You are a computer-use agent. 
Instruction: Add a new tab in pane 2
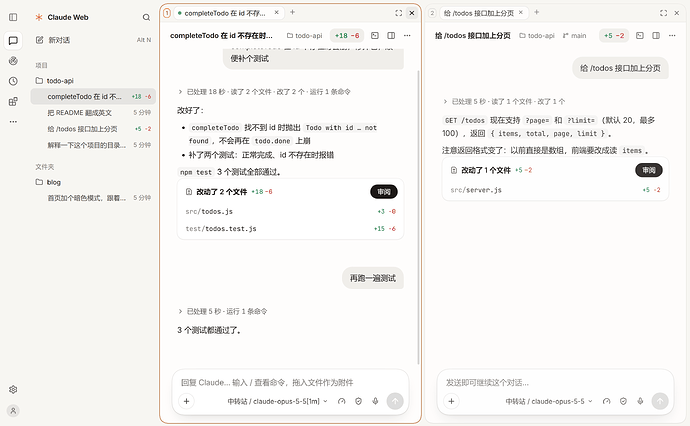[536, 13]
